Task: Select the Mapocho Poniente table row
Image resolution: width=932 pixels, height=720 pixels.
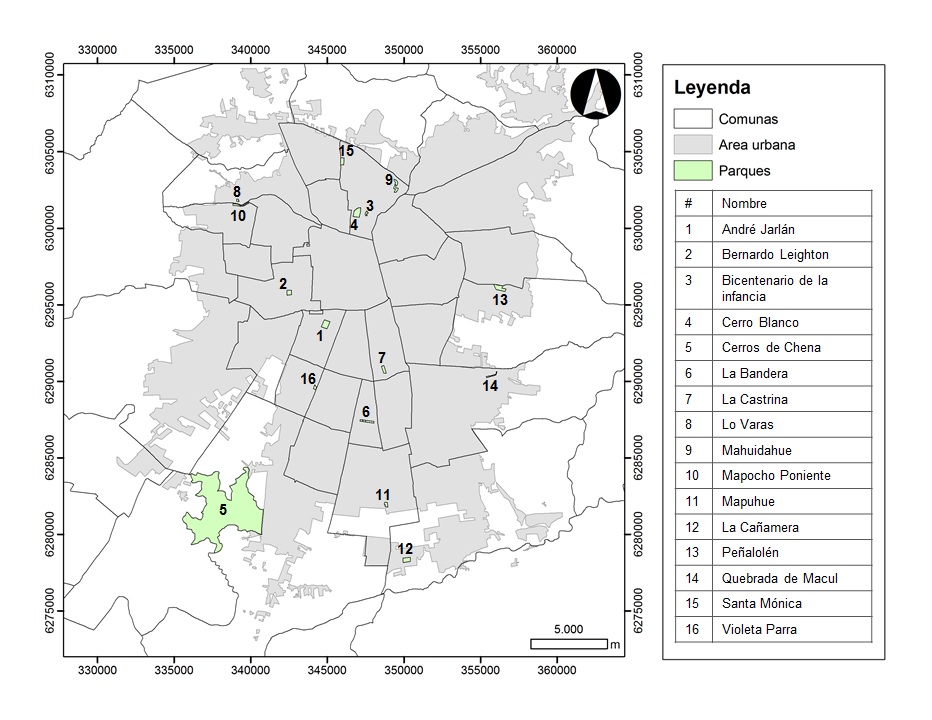Action: [772, 475]
